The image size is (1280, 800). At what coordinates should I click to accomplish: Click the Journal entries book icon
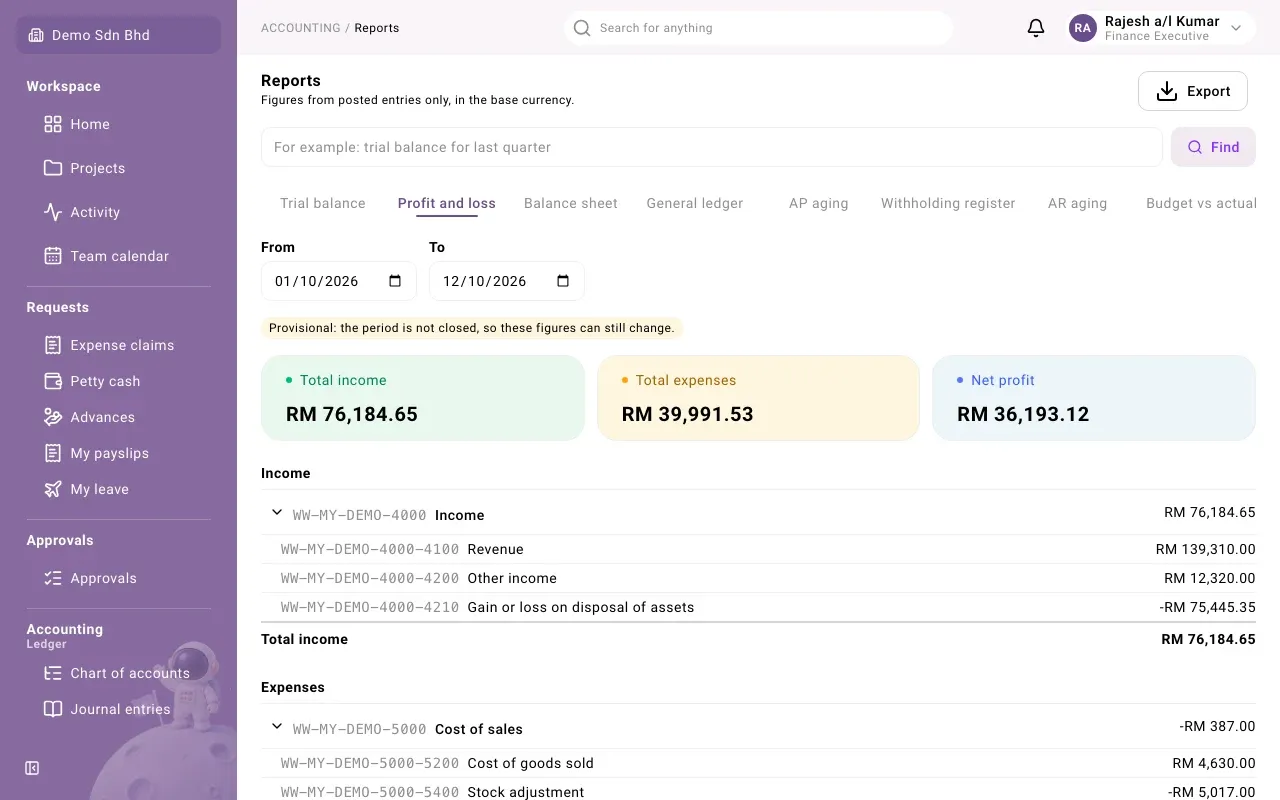click(x=53, y=709)
